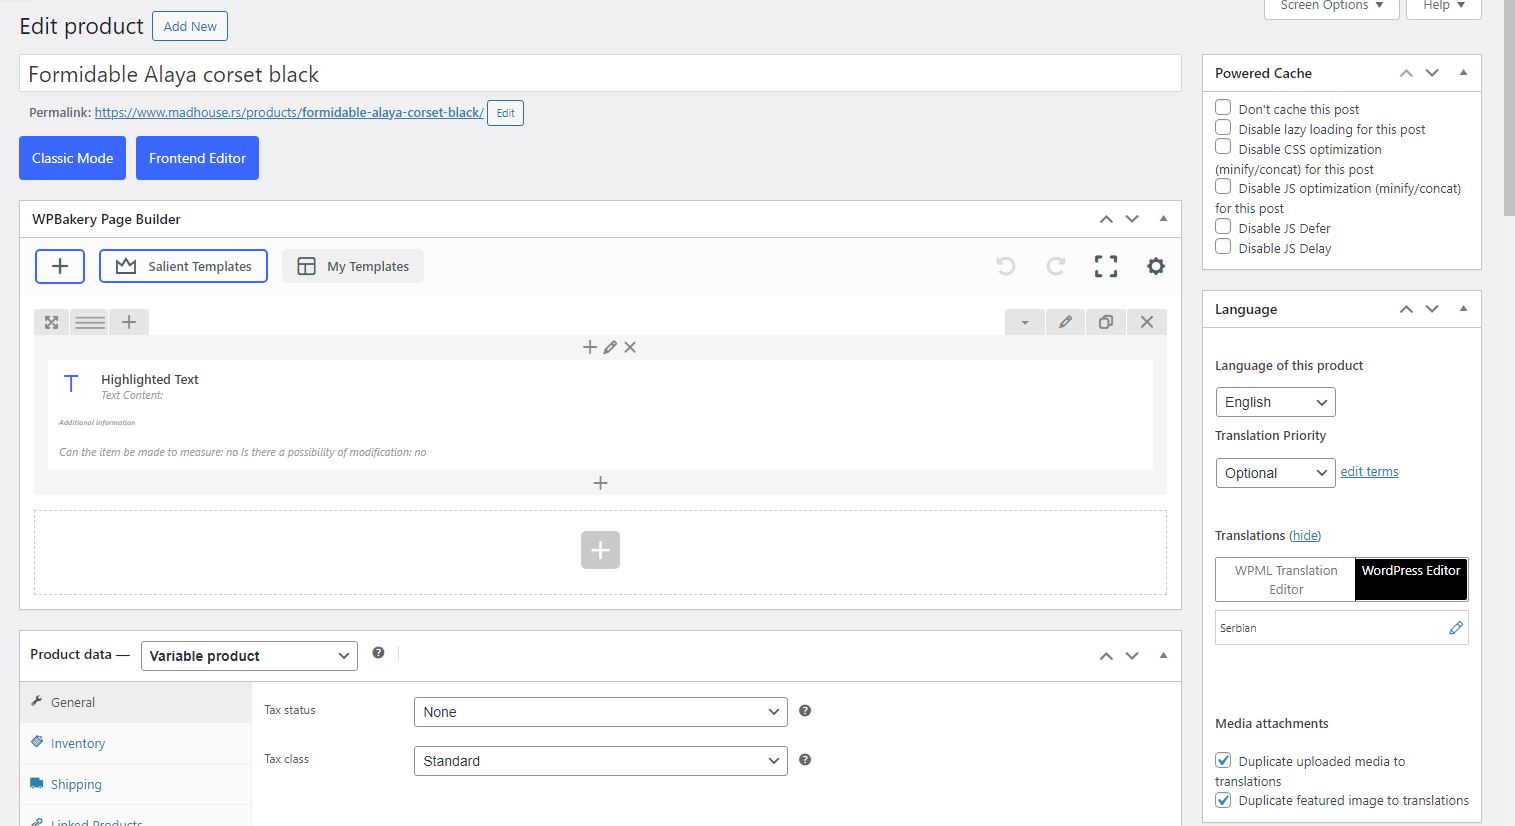The width and height of the screenshot is (1515, 826).
Task: Open the General product data tab
Action: tap(135, 702)
